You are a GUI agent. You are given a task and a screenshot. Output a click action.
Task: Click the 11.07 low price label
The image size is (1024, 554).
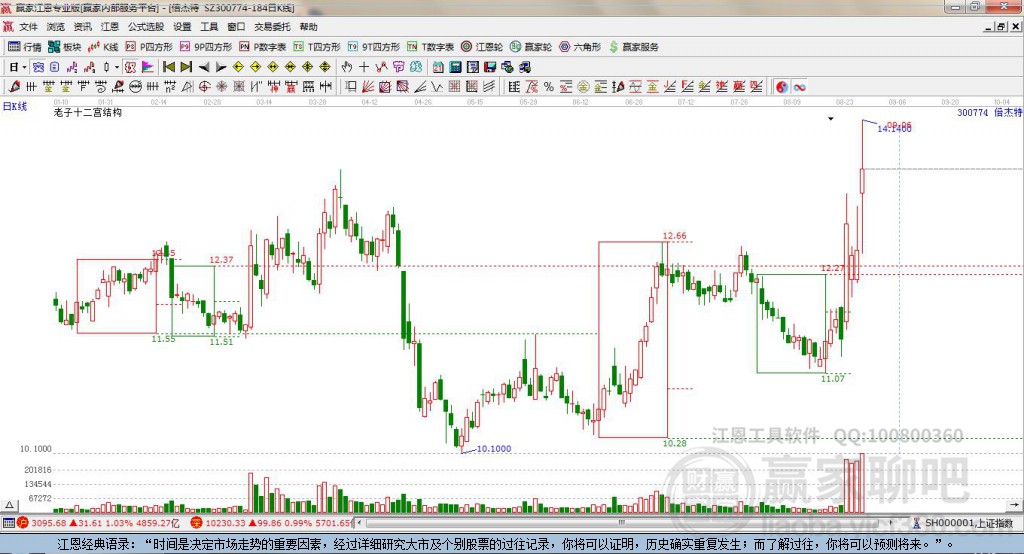pyautogui.click(x=833, y=378)
